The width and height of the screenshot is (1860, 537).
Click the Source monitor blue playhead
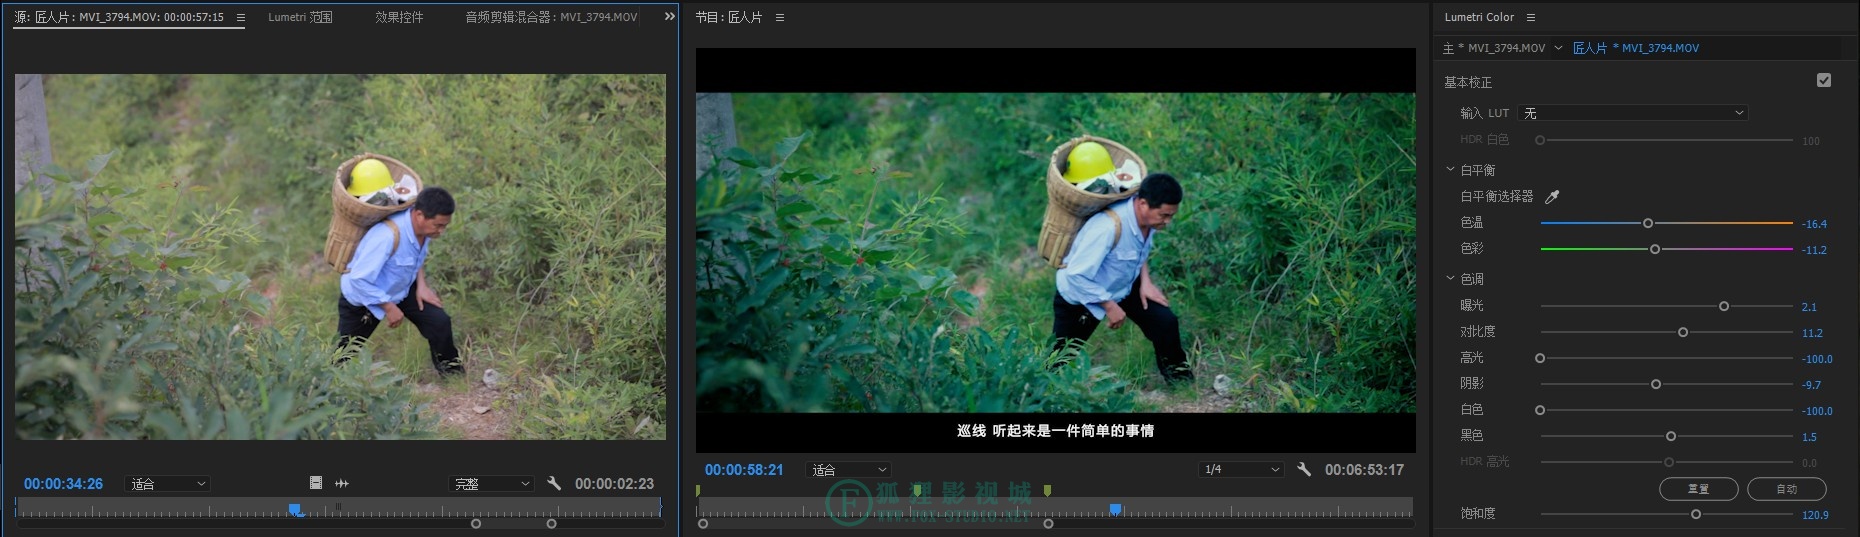(x=295, y=510)
